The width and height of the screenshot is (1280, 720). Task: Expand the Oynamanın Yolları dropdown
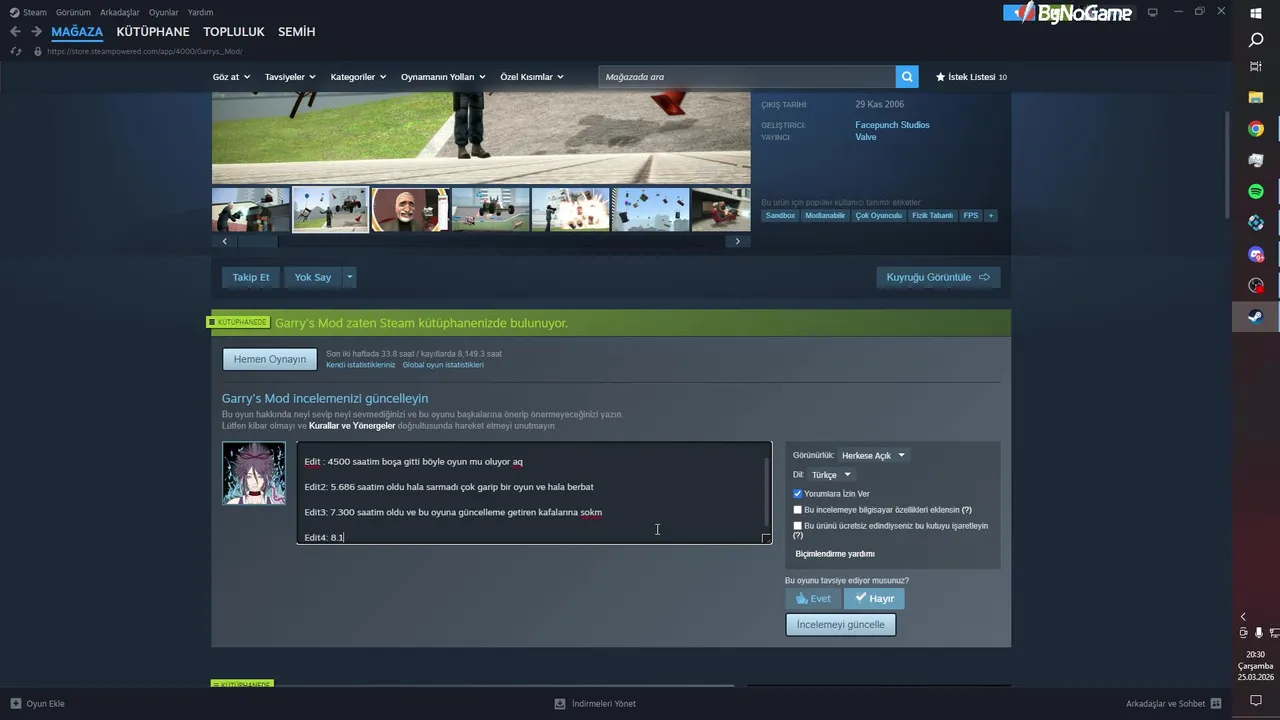click(443, 77)
